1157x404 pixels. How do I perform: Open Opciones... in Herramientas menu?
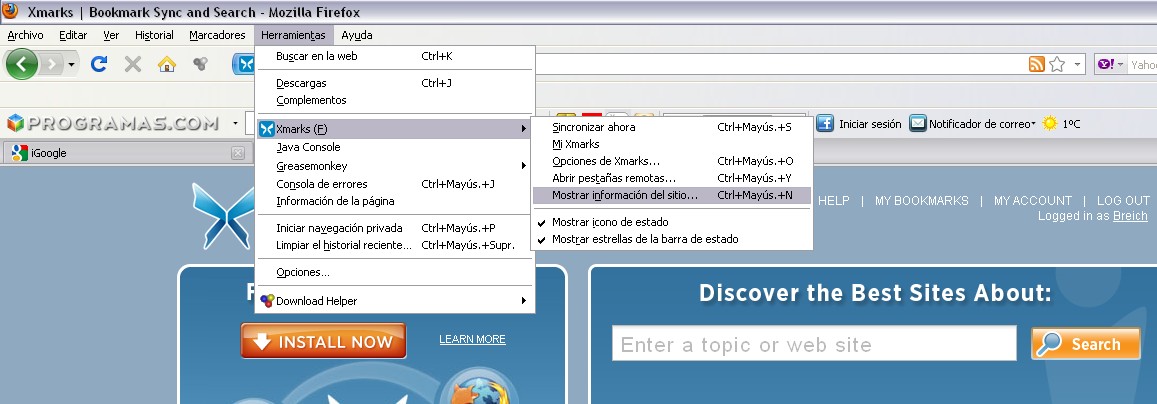point(395,273)
